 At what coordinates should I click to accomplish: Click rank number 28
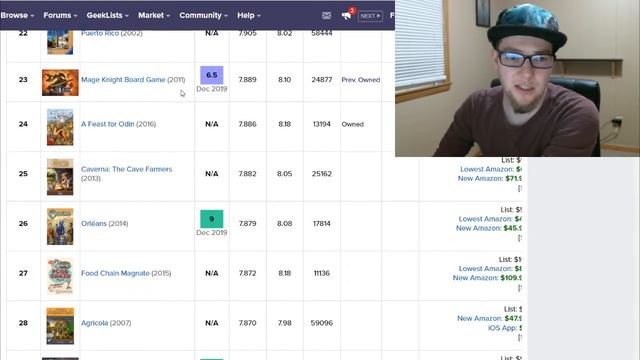(23, 323)
